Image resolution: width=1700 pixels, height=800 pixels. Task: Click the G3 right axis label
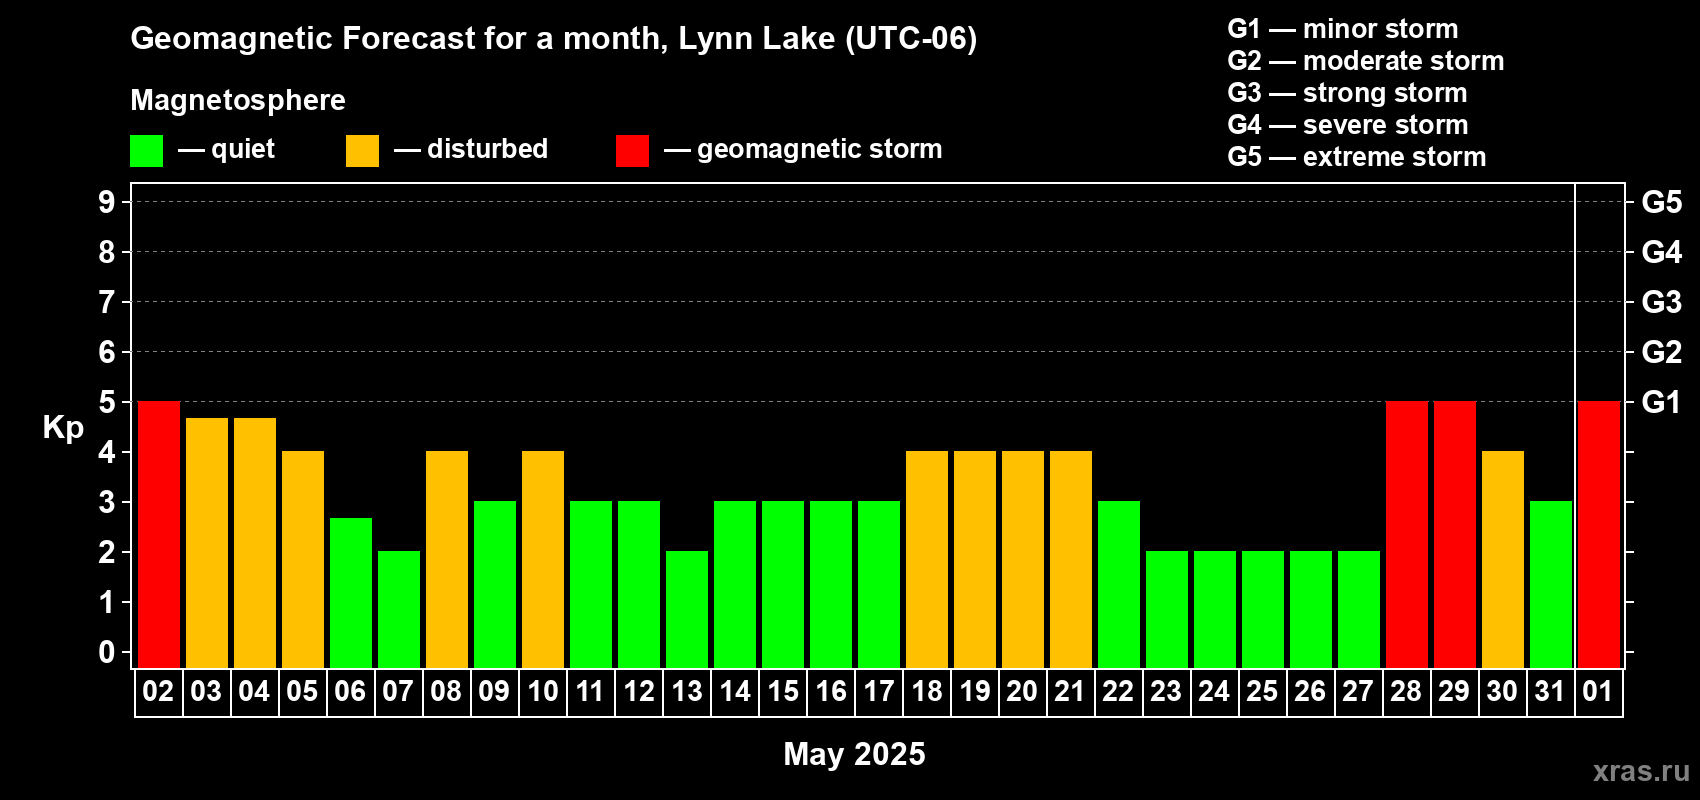coord(1662,302)
